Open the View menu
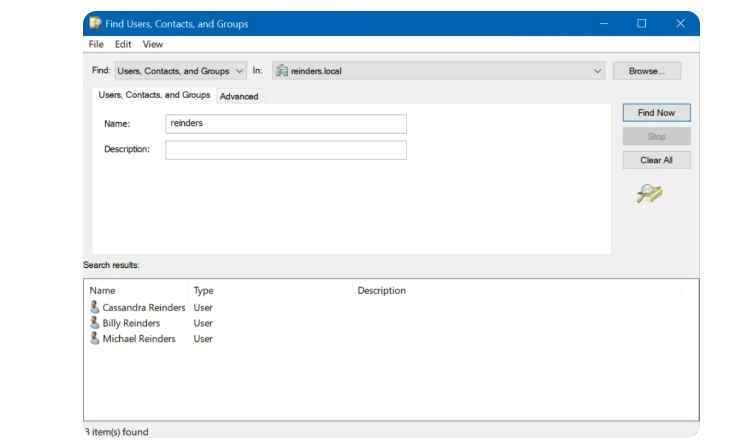The width and height of the screenshot is (732, 448). (153, 44)
